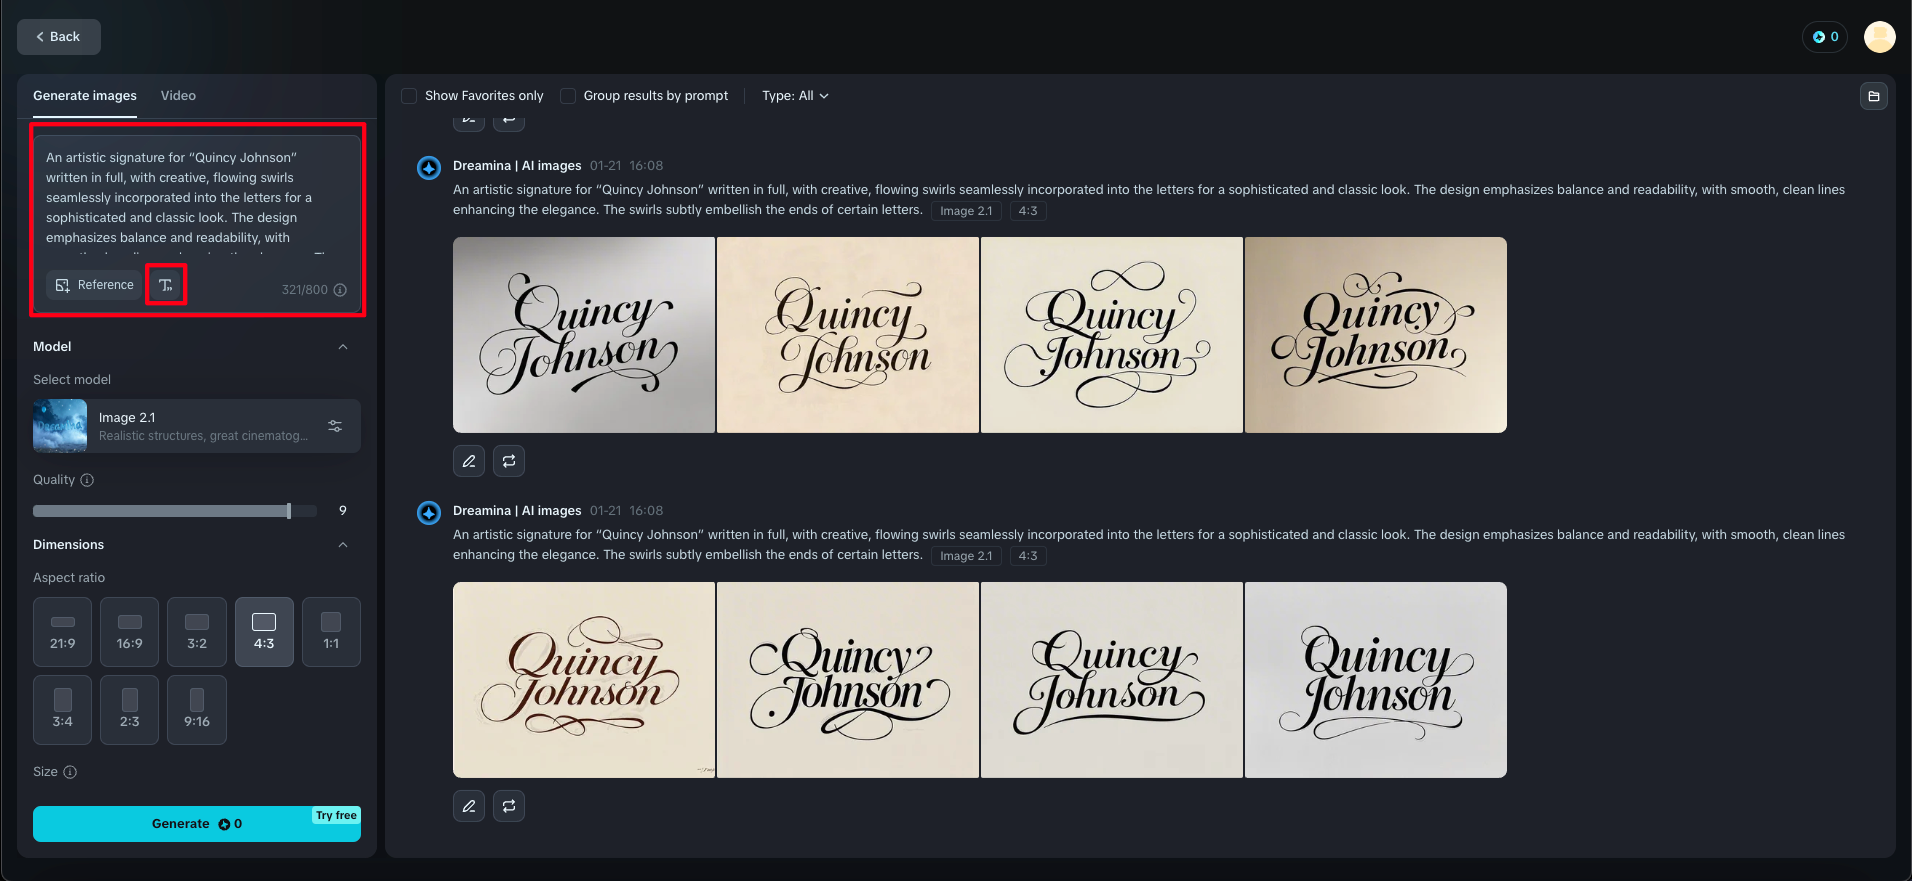Click the Reference button
The height and width of the screenshot is (881, 1912).
tap(94, 285)
